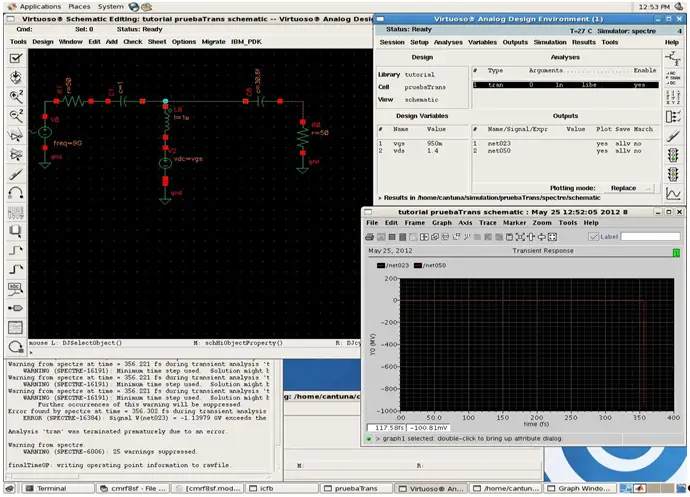Select the Add Pin icon in schematic toolbar

pos(16,308)
